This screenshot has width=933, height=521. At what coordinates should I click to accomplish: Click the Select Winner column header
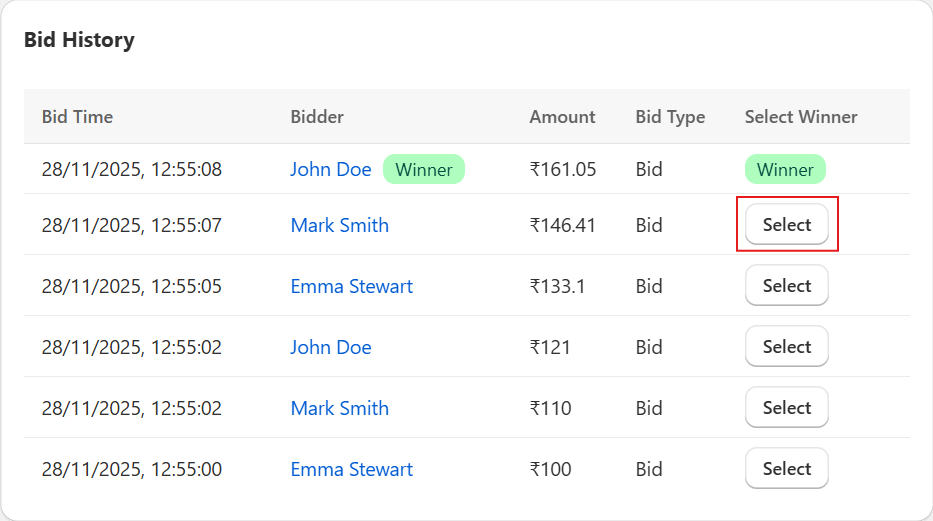click(801, 117)
